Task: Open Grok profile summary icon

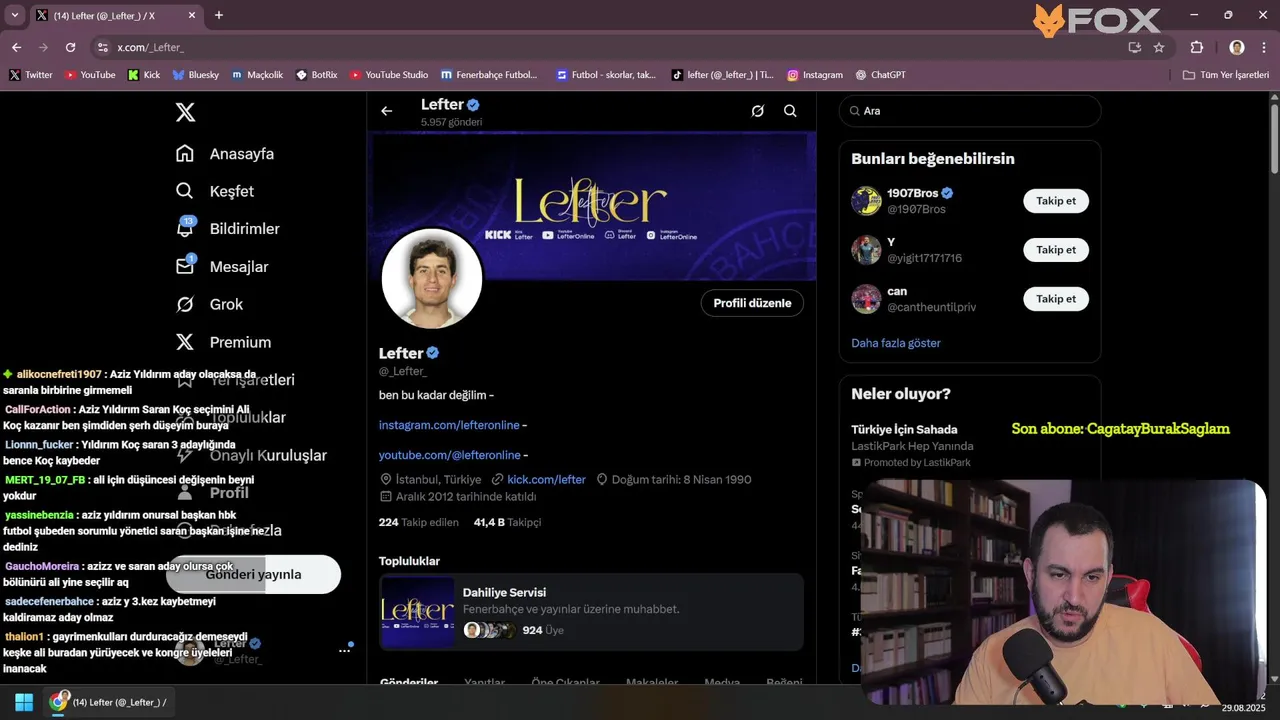Action: click(758, 111)
